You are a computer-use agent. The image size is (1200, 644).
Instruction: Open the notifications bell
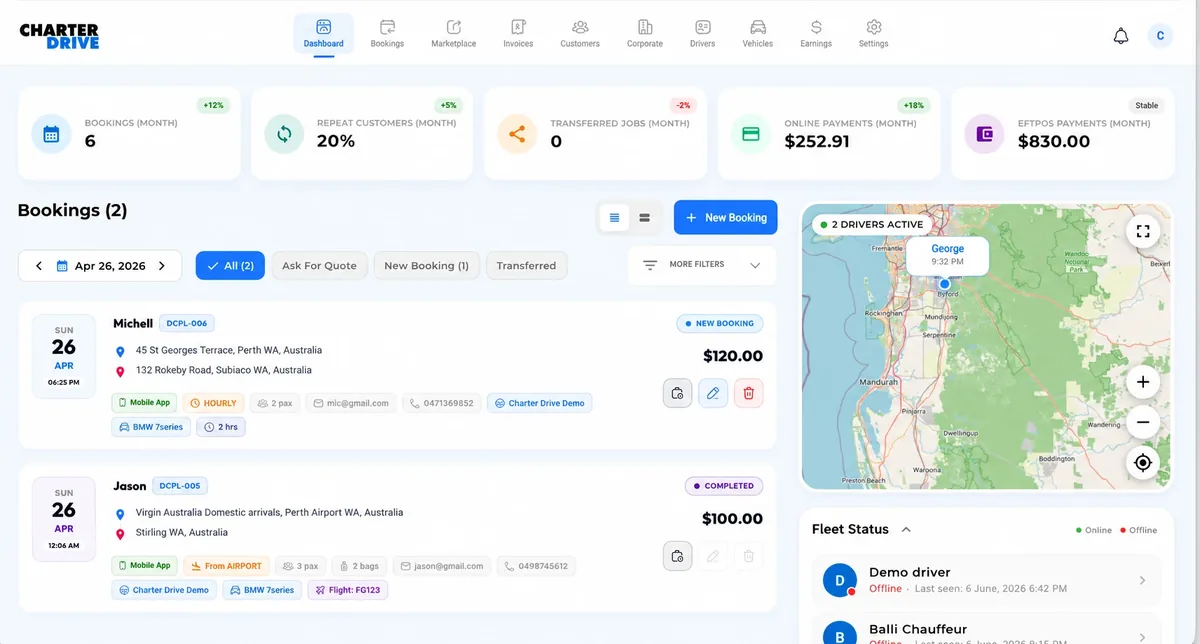click(1121, 36)
